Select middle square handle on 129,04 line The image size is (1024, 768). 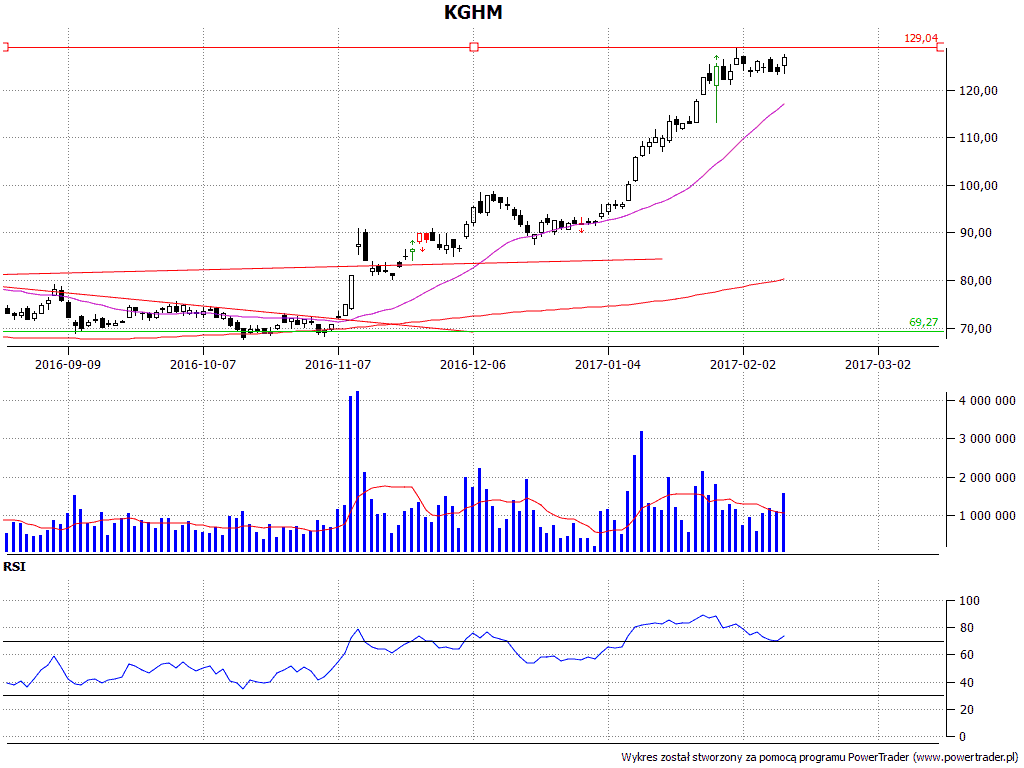(x=474, y=47)
